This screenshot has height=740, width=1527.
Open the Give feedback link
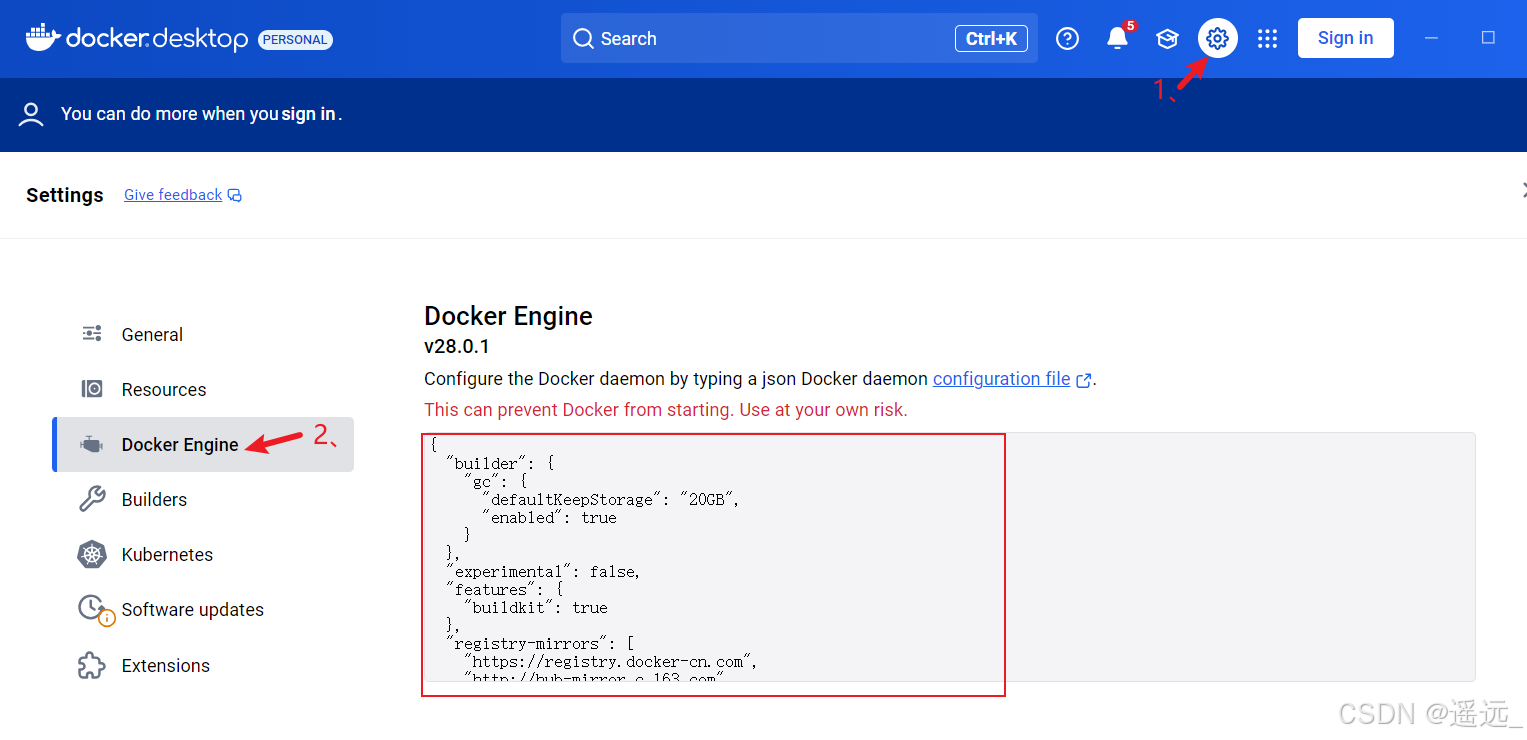coord(173,195)
